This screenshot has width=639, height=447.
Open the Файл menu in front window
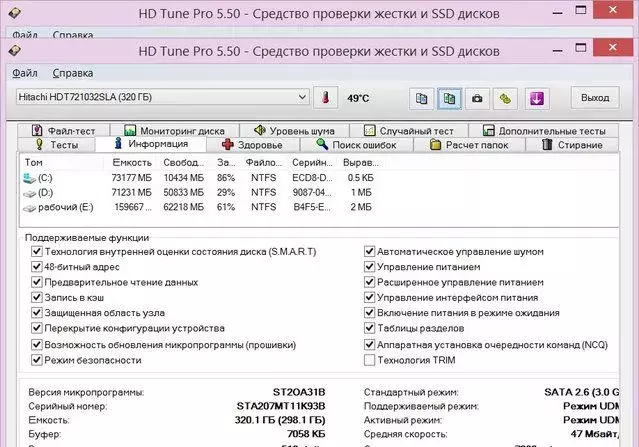click(x=25, y=73)
